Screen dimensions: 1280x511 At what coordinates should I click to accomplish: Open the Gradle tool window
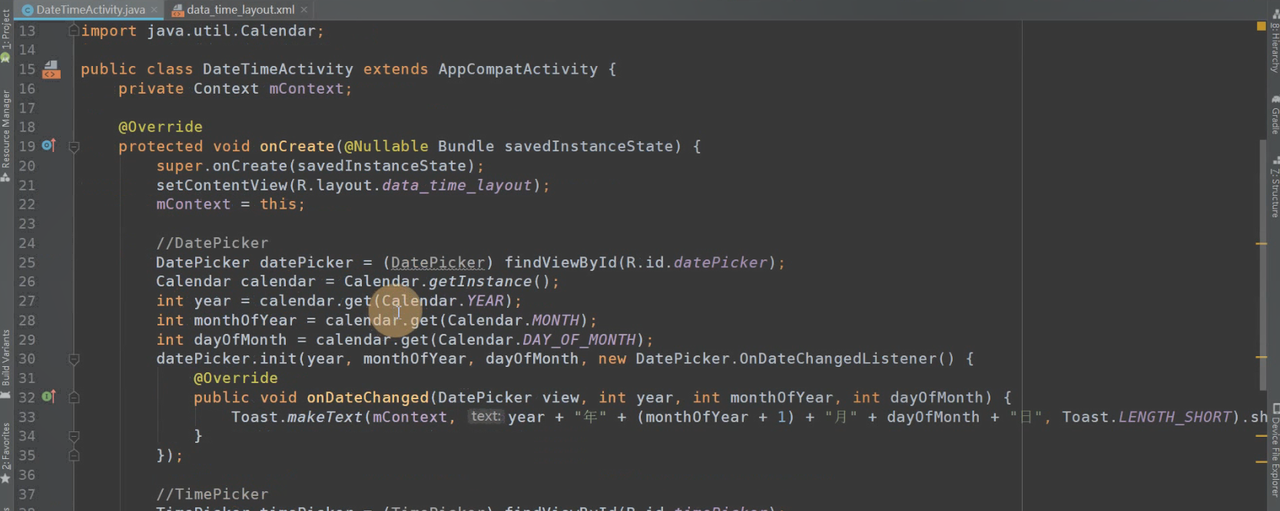point(1274,115)
